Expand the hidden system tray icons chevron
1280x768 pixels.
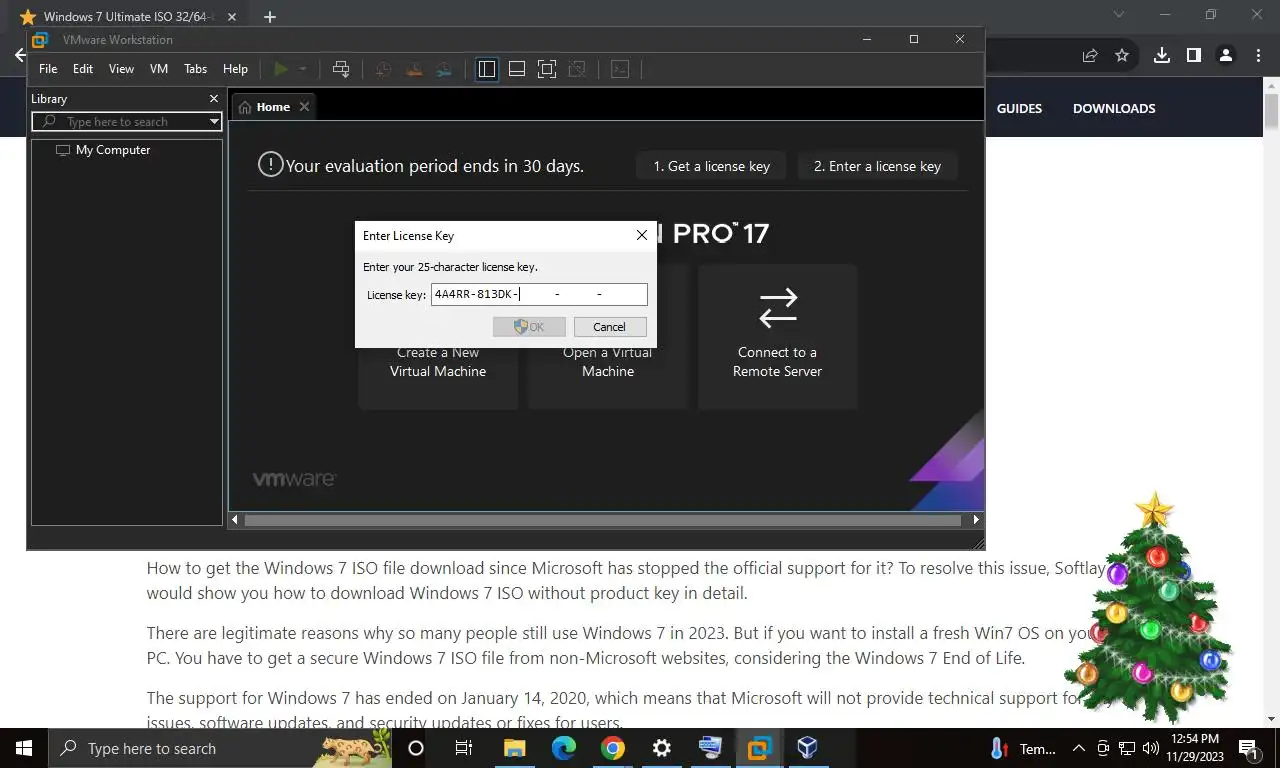1078,748
